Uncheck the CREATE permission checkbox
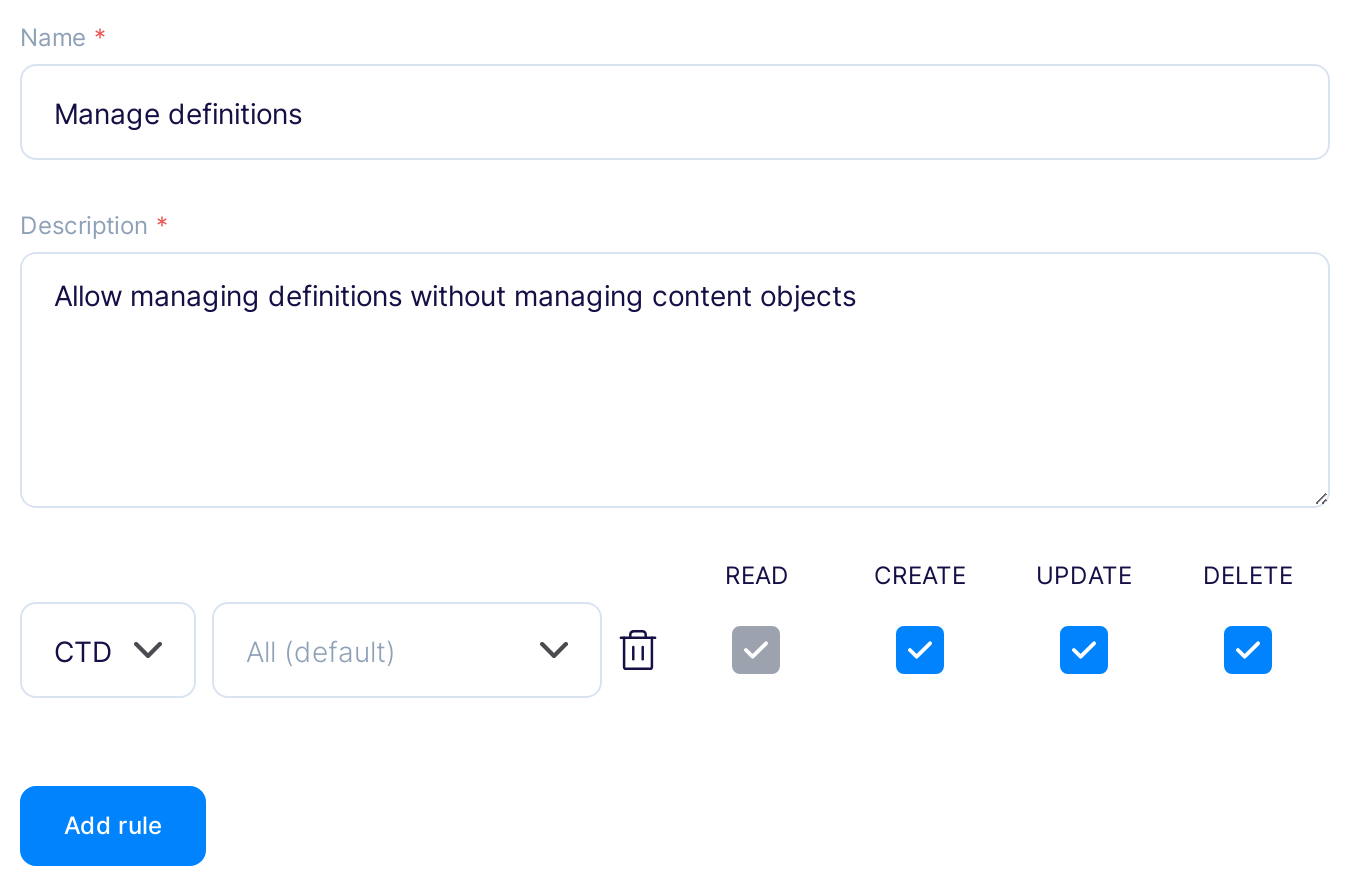Viewport: 1348px width, 886px height. coord(920,650)
